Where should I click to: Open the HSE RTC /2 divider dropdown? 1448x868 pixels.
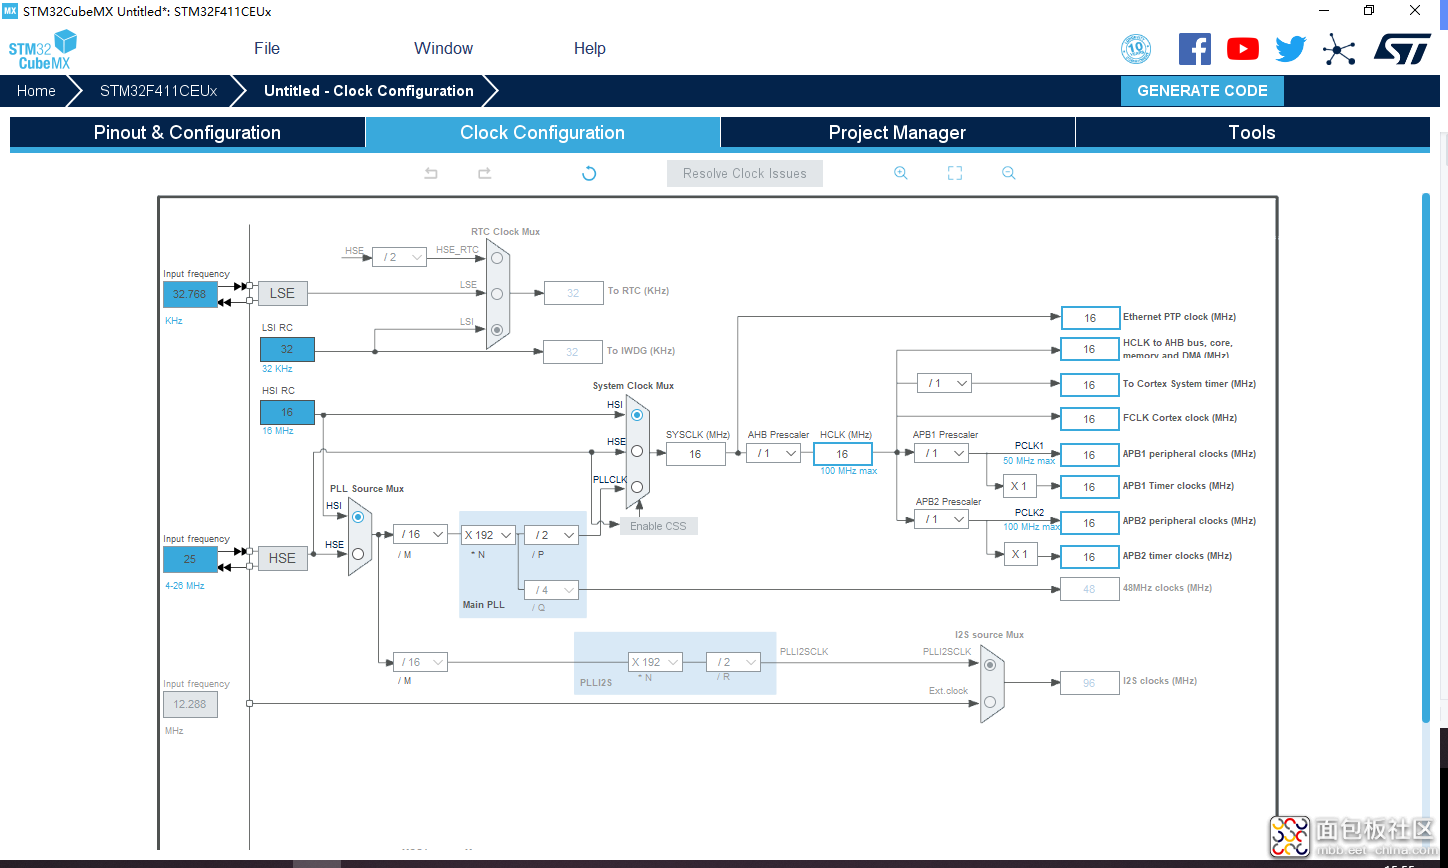399,257
